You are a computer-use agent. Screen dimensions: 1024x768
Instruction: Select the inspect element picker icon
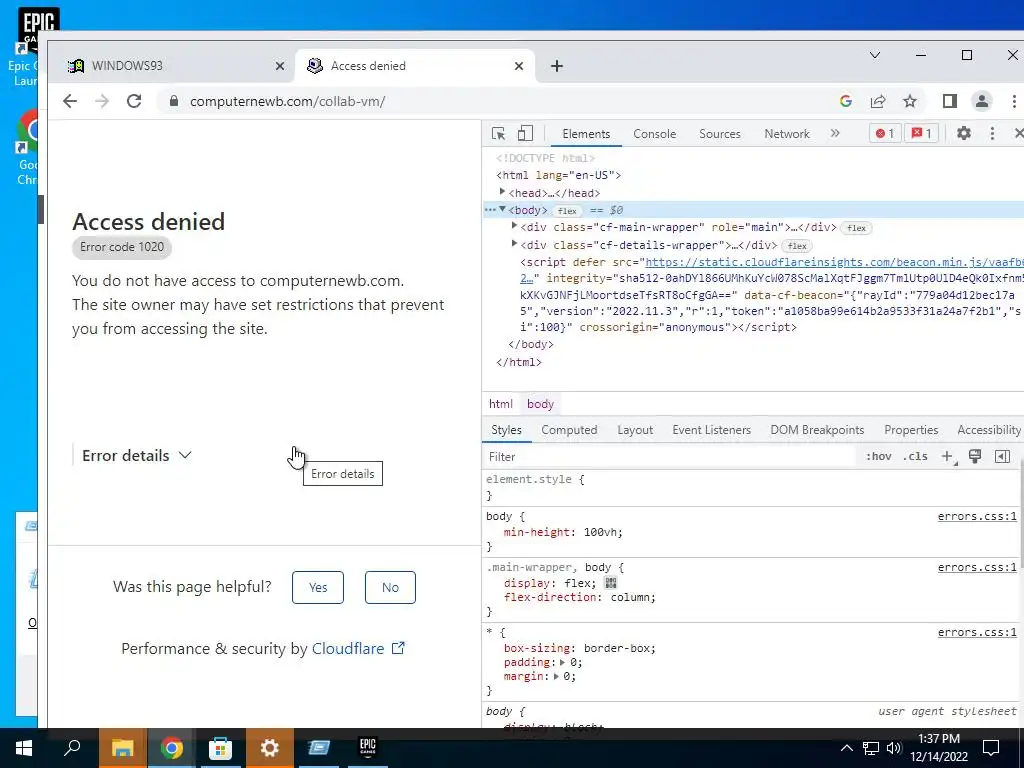498,134
